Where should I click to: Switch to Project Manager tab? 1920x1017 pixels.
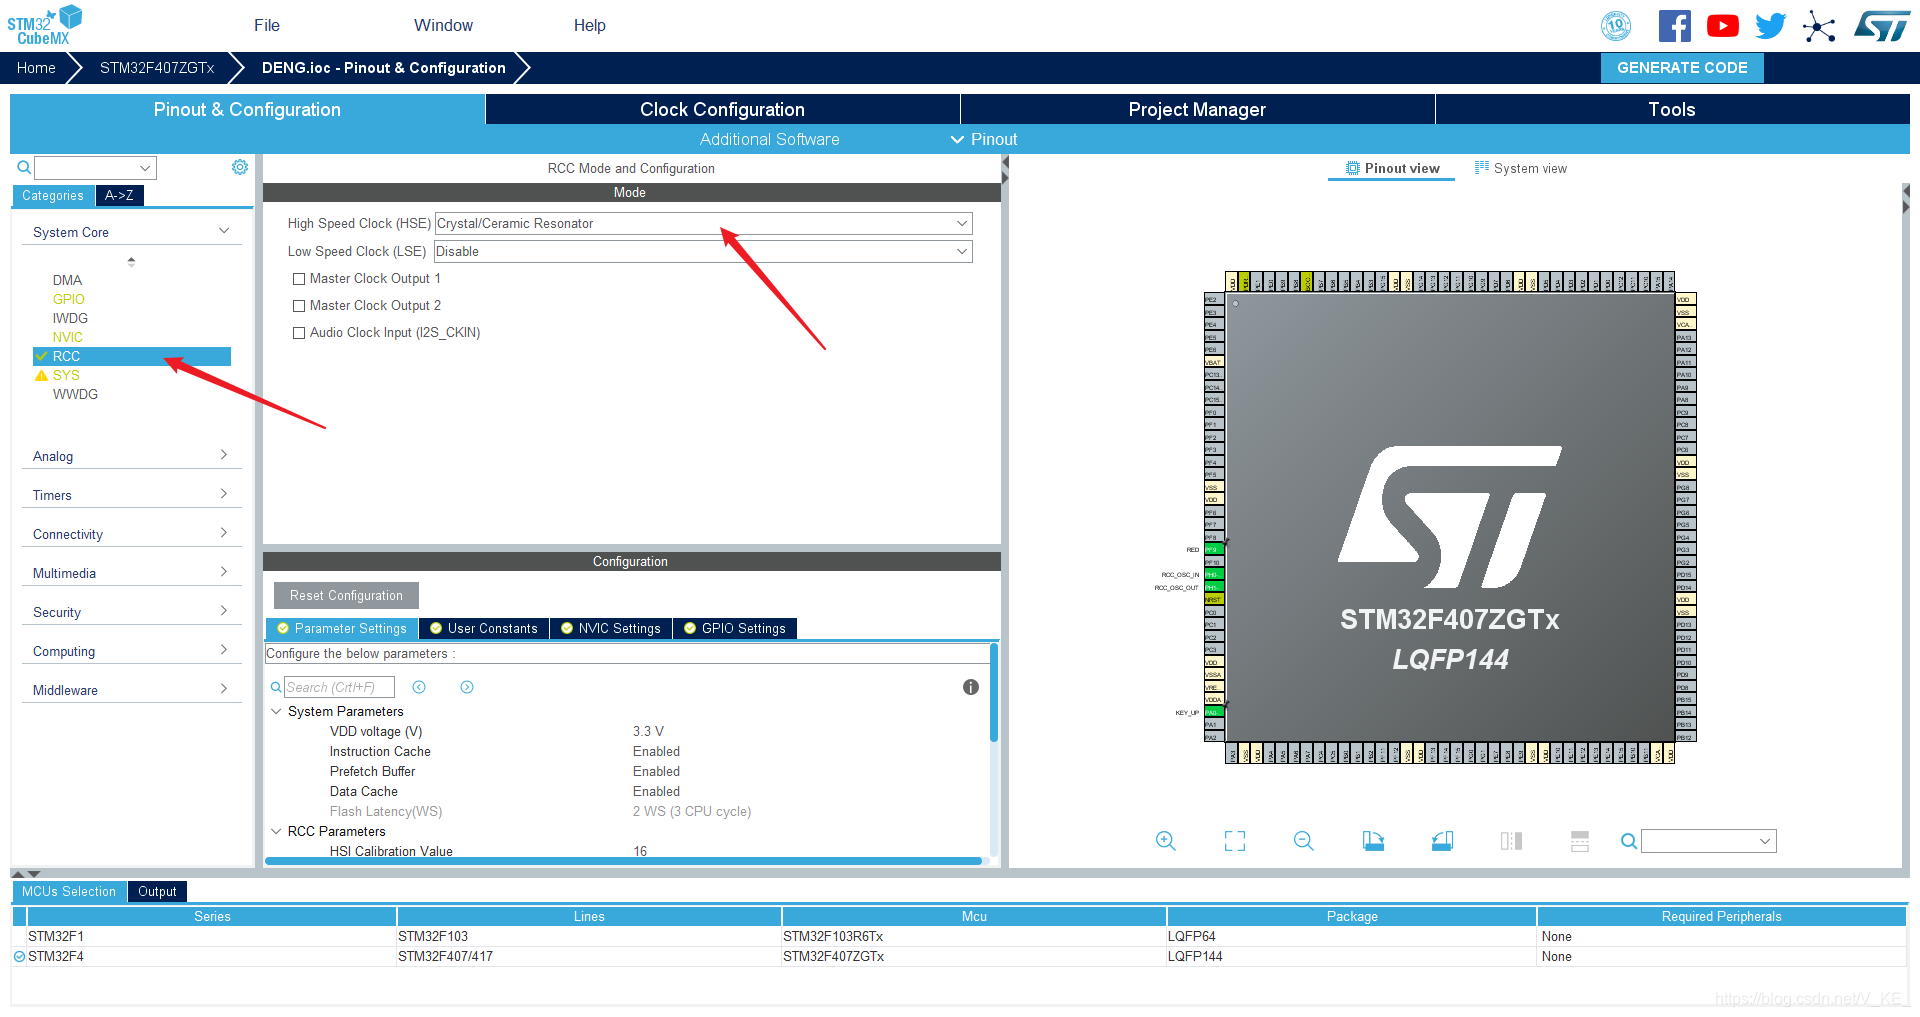1197,109
